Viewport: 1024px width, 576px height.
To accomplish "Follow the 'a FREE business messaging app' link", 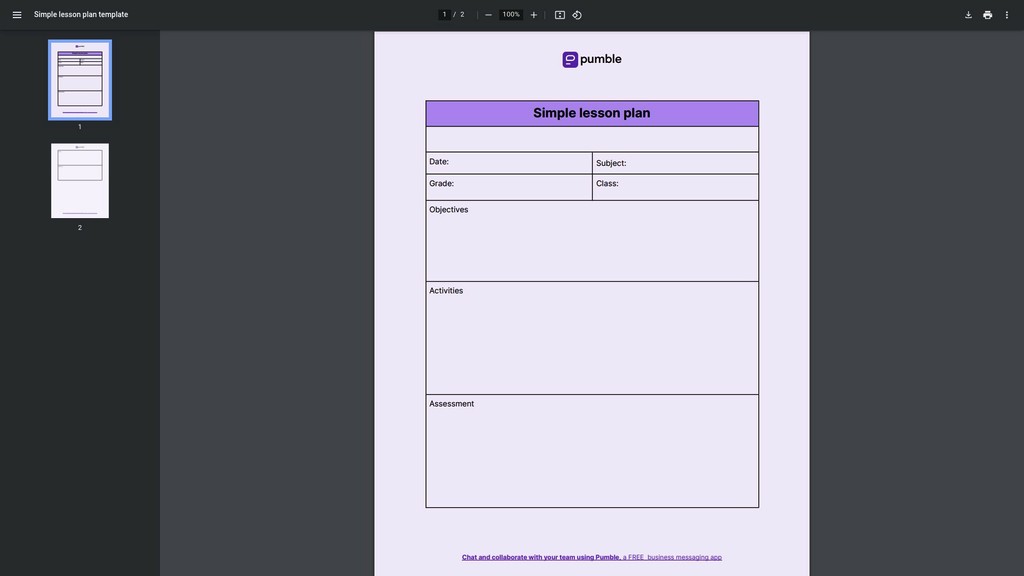I will tap(672, 556).
